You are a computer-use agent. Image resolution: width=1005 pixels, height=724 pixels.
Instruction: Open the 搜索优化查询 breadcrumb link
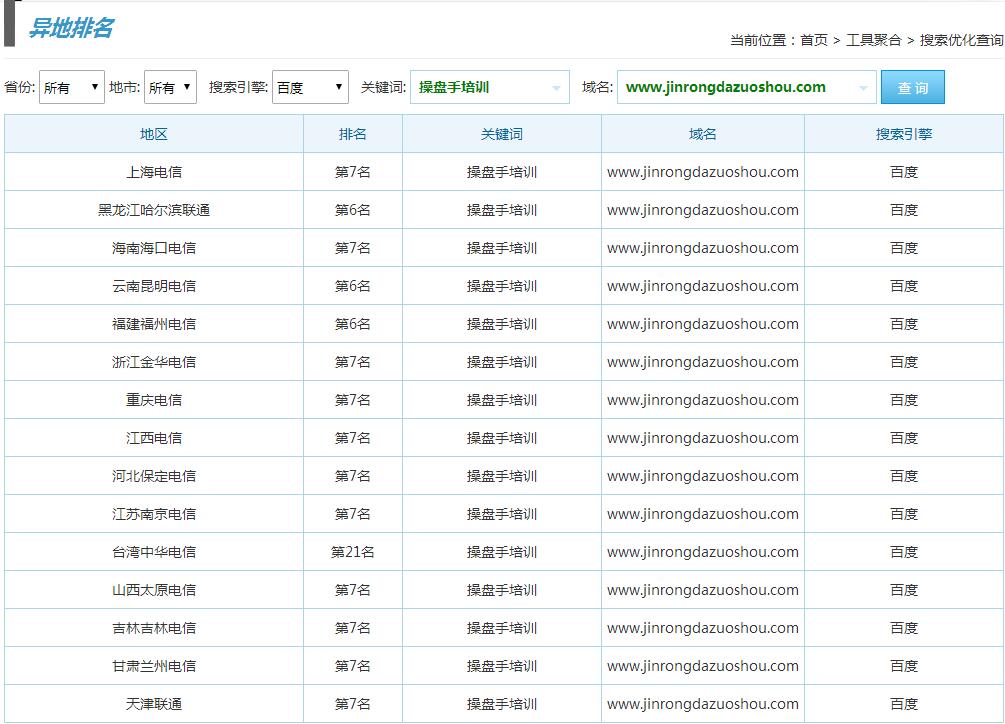(x=961, y=40)
